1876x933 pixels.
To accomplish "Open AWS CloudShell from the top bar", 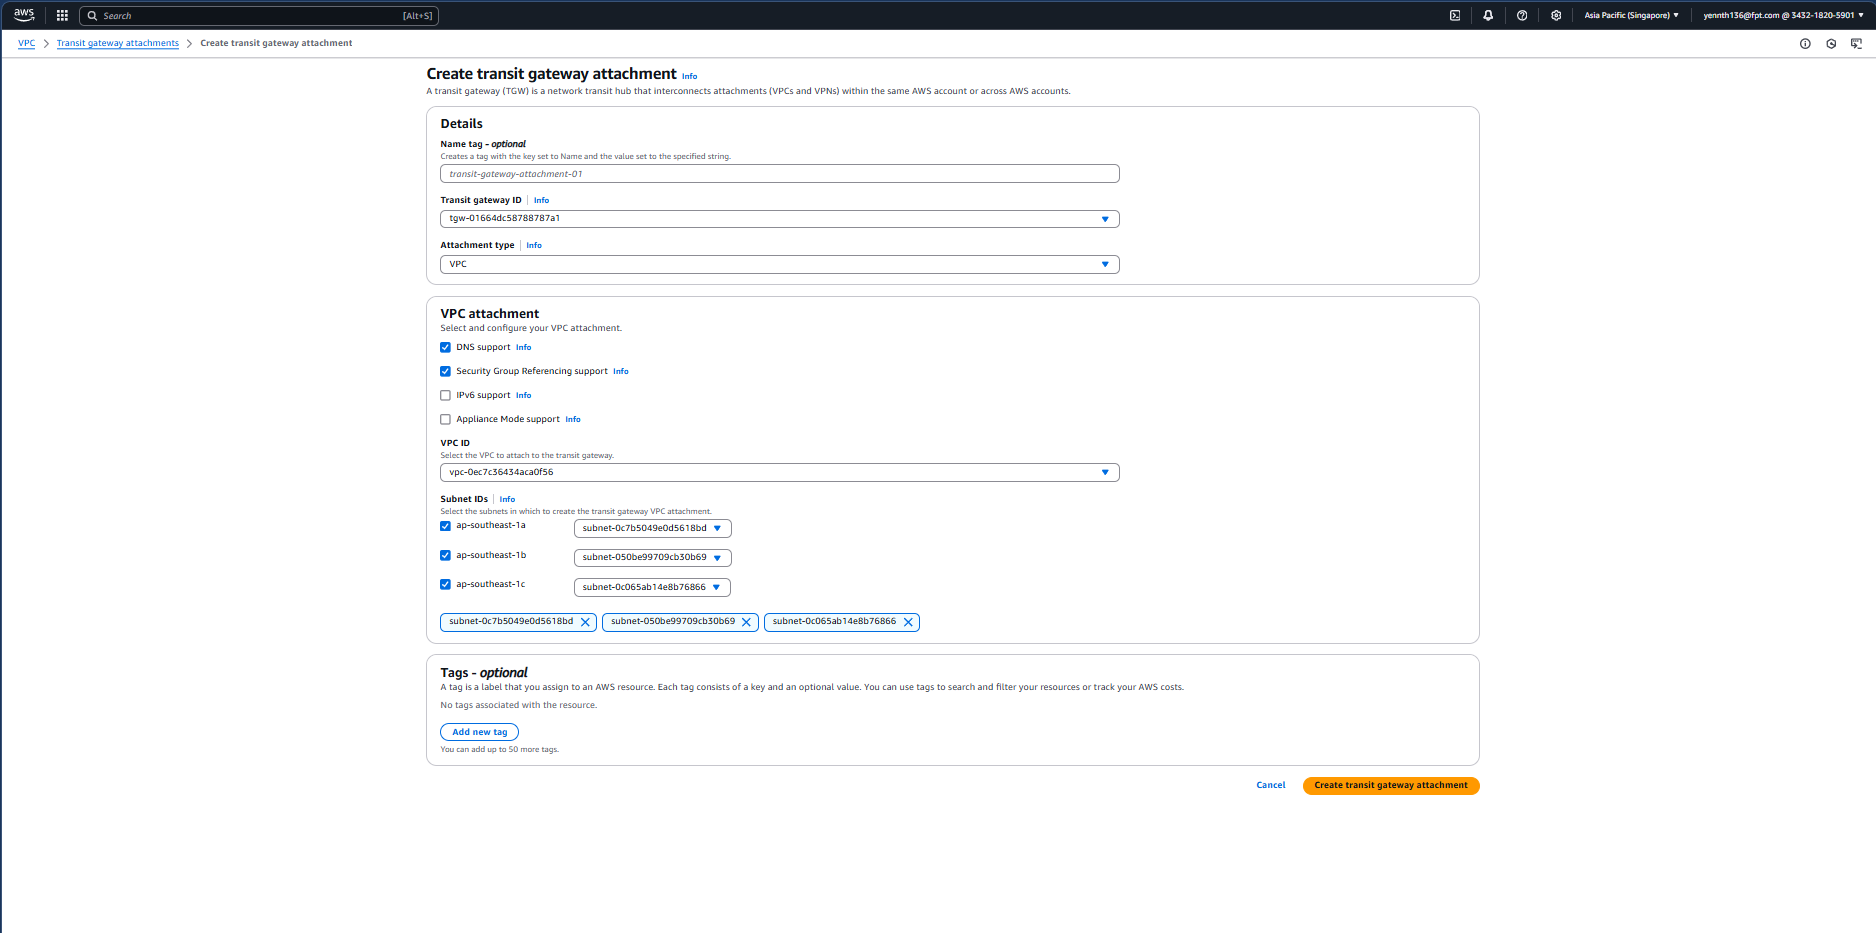I will point(1455,16).
